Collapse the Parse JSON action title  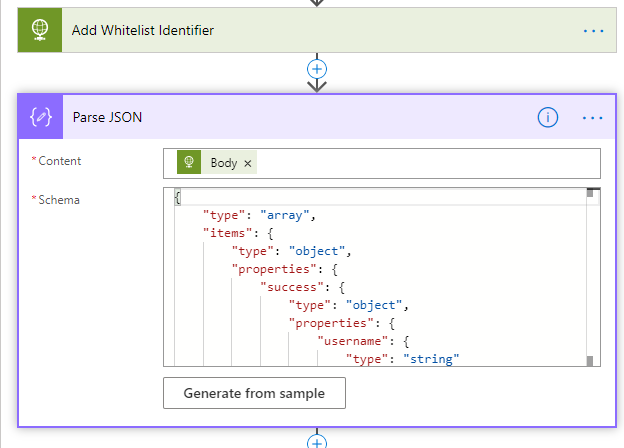click(107, 117)
